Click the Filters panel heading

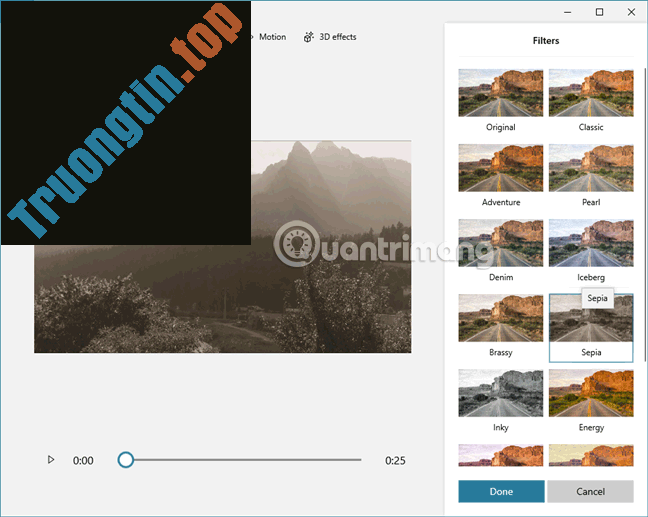point(546,41)
